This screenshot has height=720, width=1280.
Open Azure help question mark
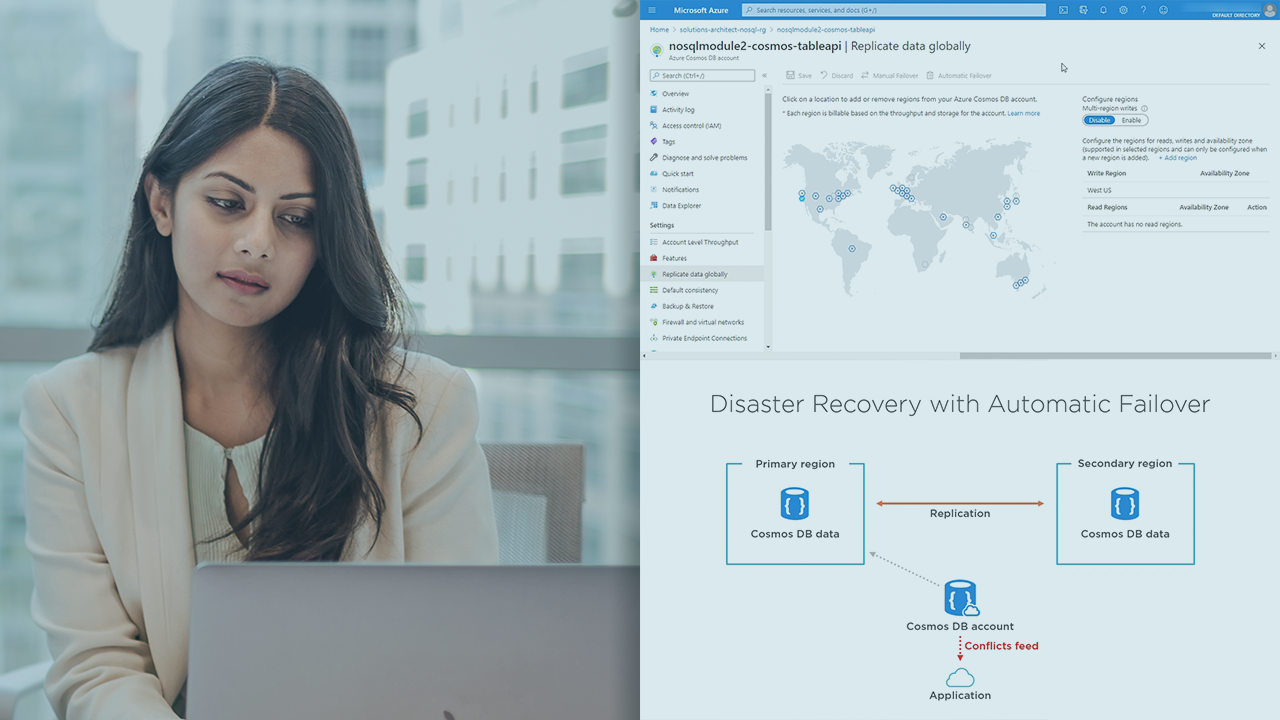pyautogui.click(x=1142, y=9)
